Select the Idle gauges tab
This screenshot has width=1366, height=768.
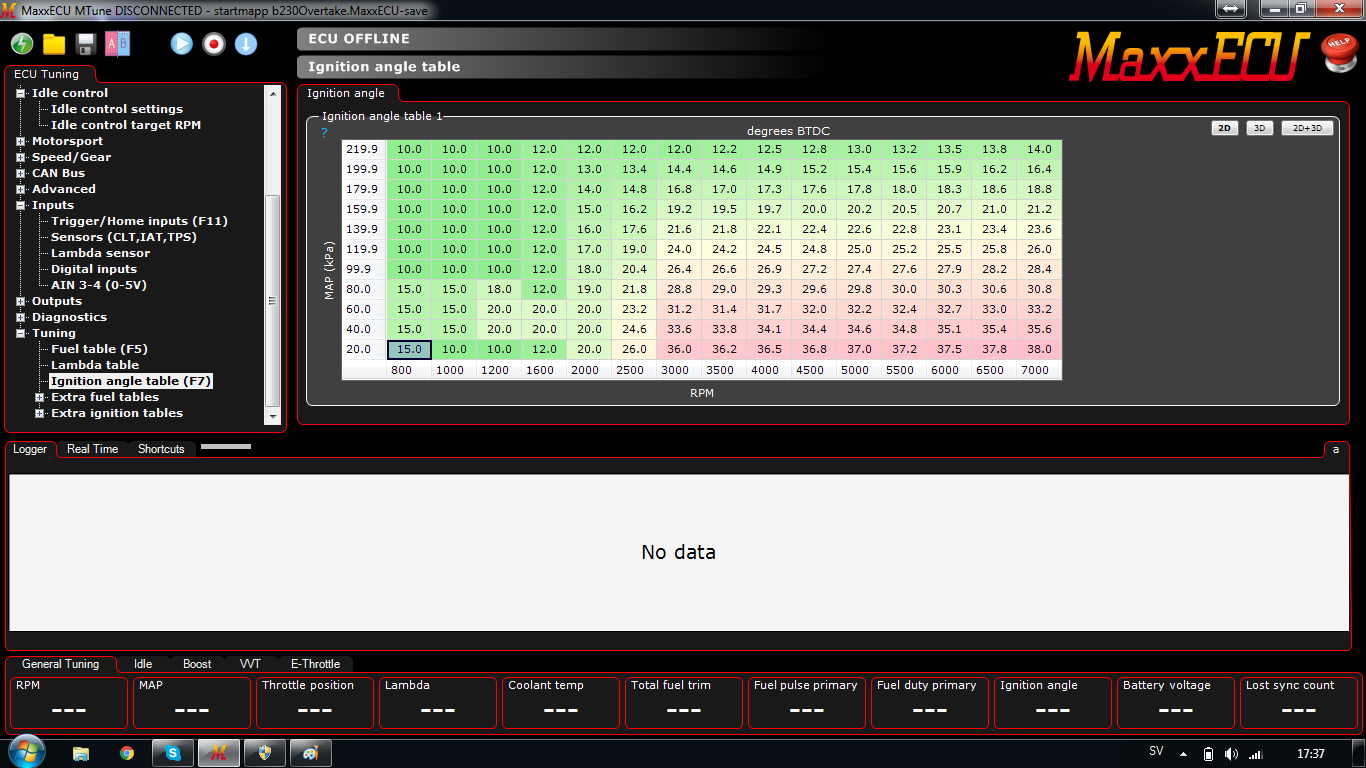pos(143,664)
